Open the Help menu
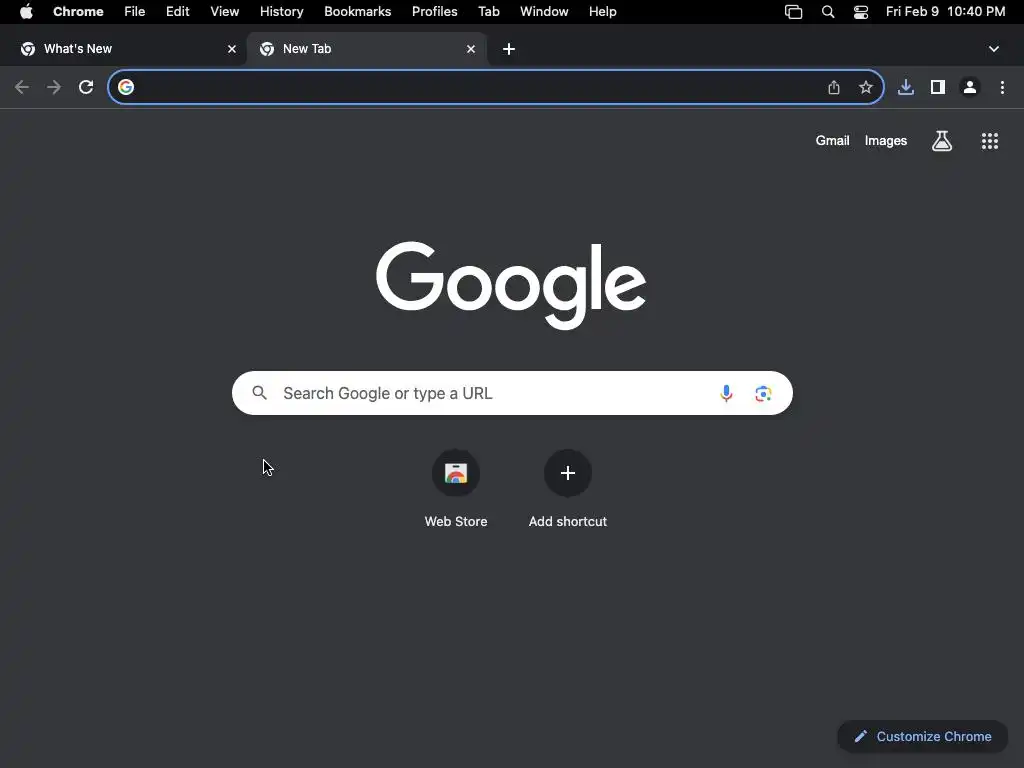This screenshot has width=1024, height=768. click(603, 12)
